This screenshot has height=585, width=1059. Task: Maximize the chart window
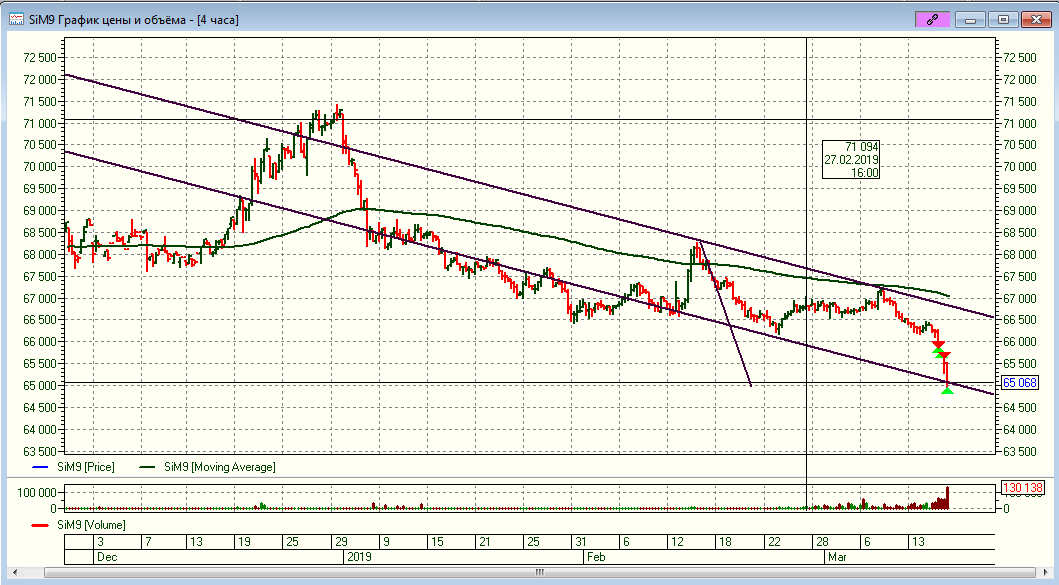1004,19
